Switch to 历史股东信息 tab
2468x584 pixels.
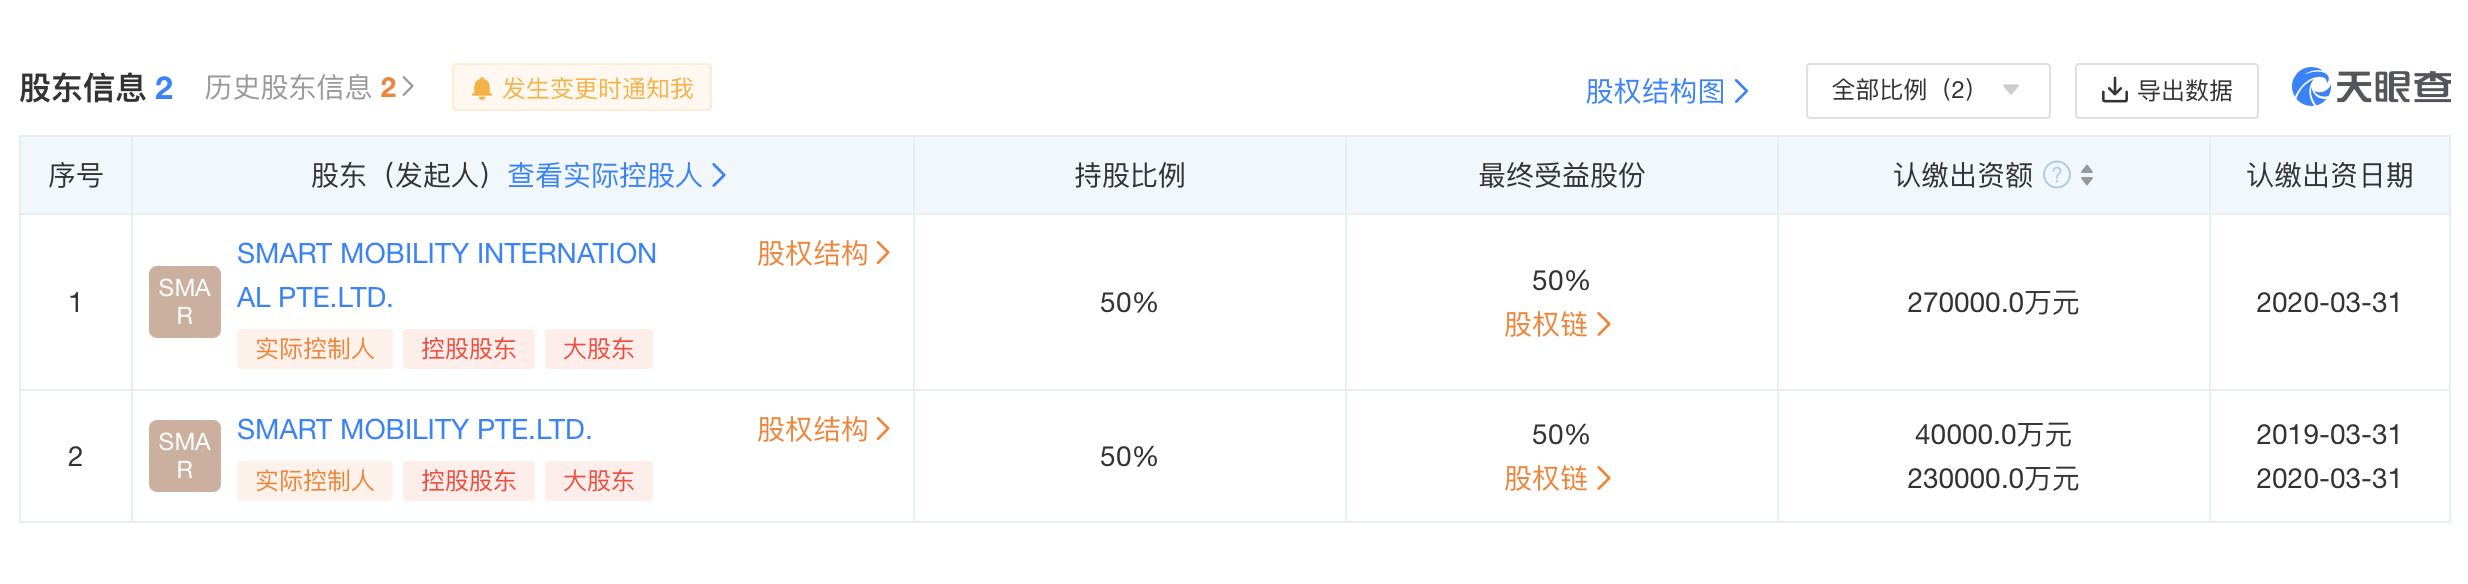[309, 88]
